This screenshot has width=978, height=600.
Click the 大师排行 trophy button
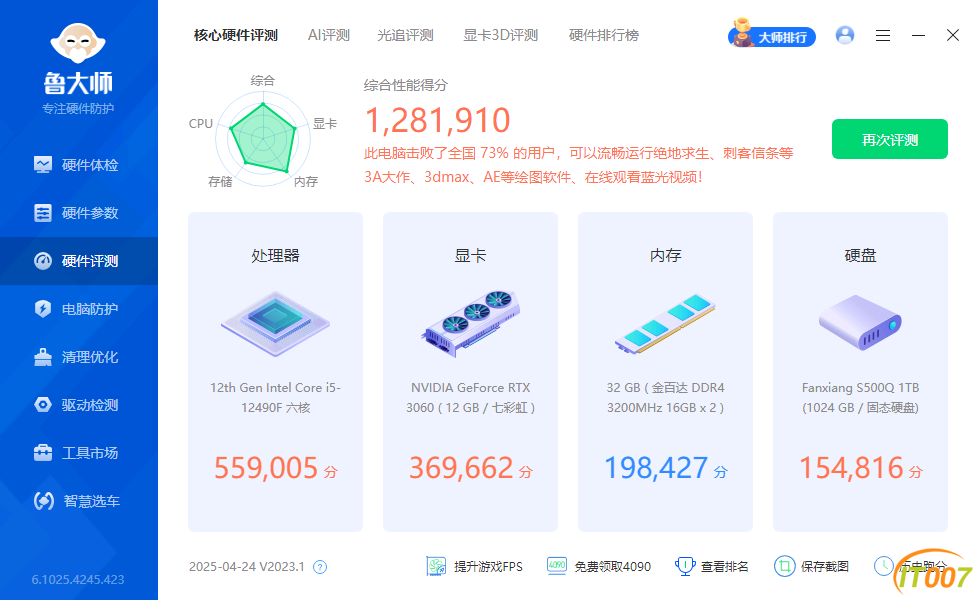(772, 35)
